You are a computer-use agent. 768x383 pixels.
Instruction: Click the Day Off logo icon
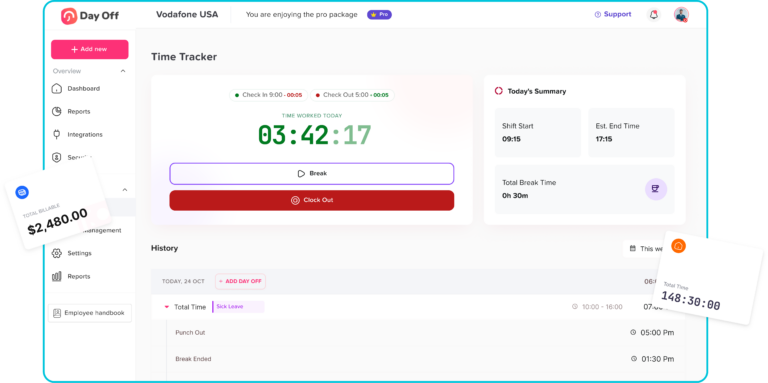(x=69, y=16)
